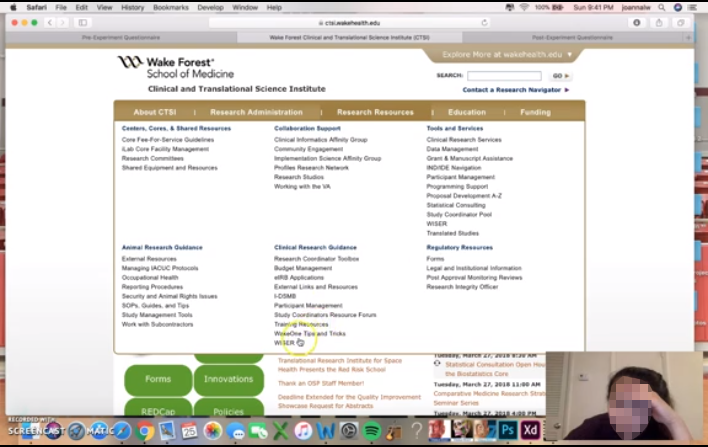Open Thank an OSP Staff Member link
The height and width of the screenshot is (447, 708).
321,383
